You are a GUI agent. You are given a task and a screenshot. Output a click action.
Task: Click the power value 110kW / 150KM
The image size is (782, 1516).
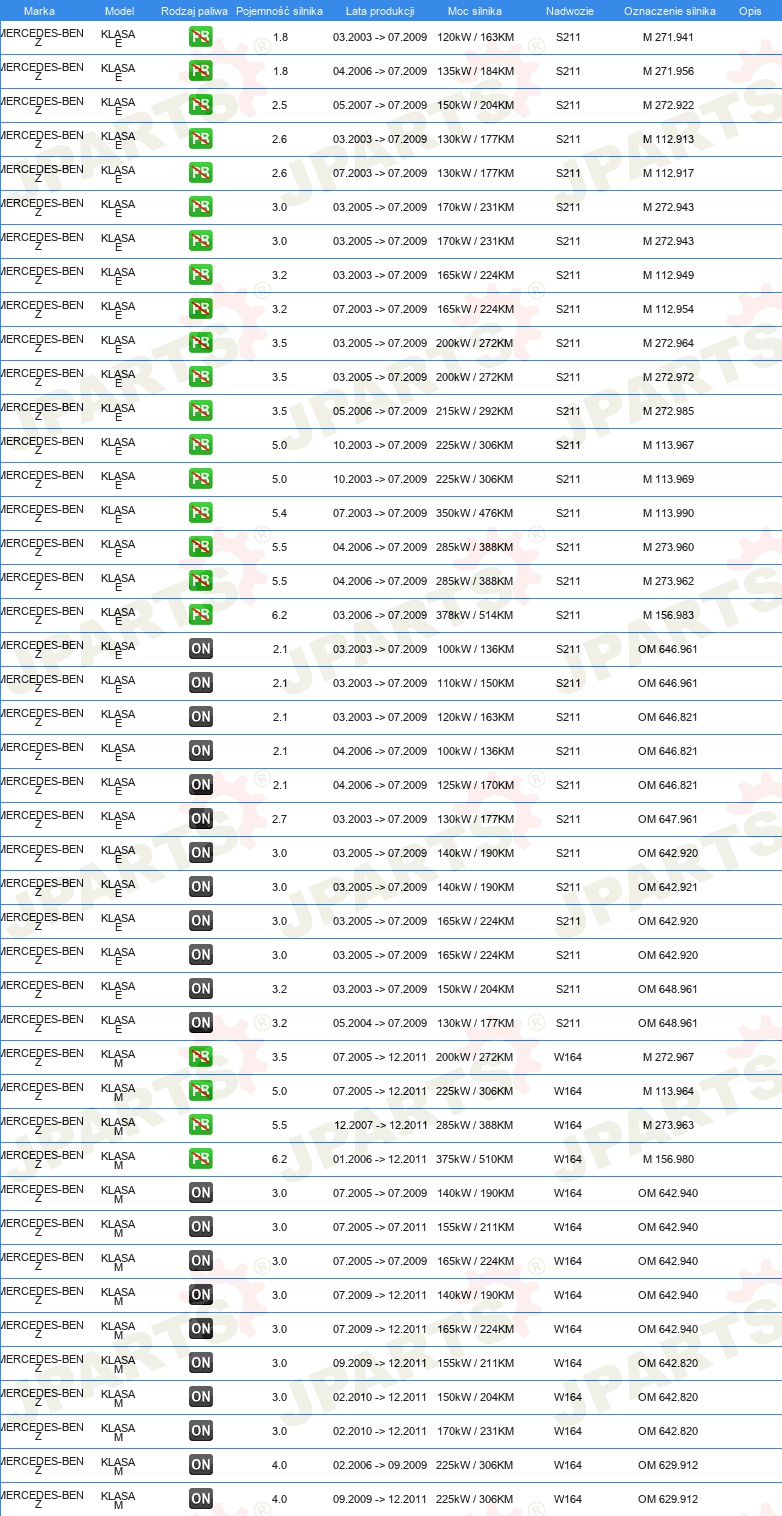click(x=475, y=683)
